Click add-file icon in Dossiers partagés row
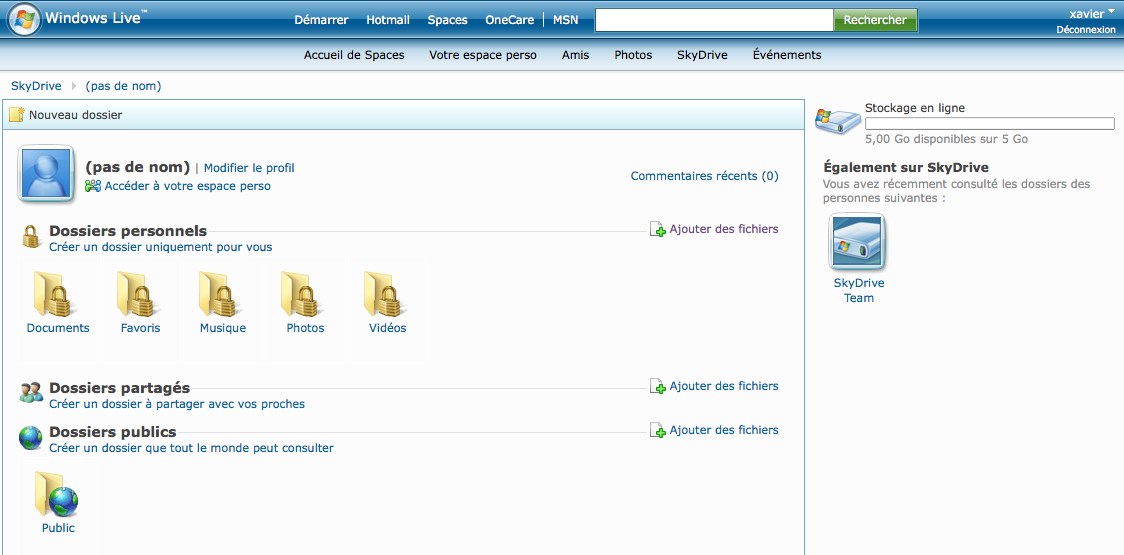 coord(657,386)
